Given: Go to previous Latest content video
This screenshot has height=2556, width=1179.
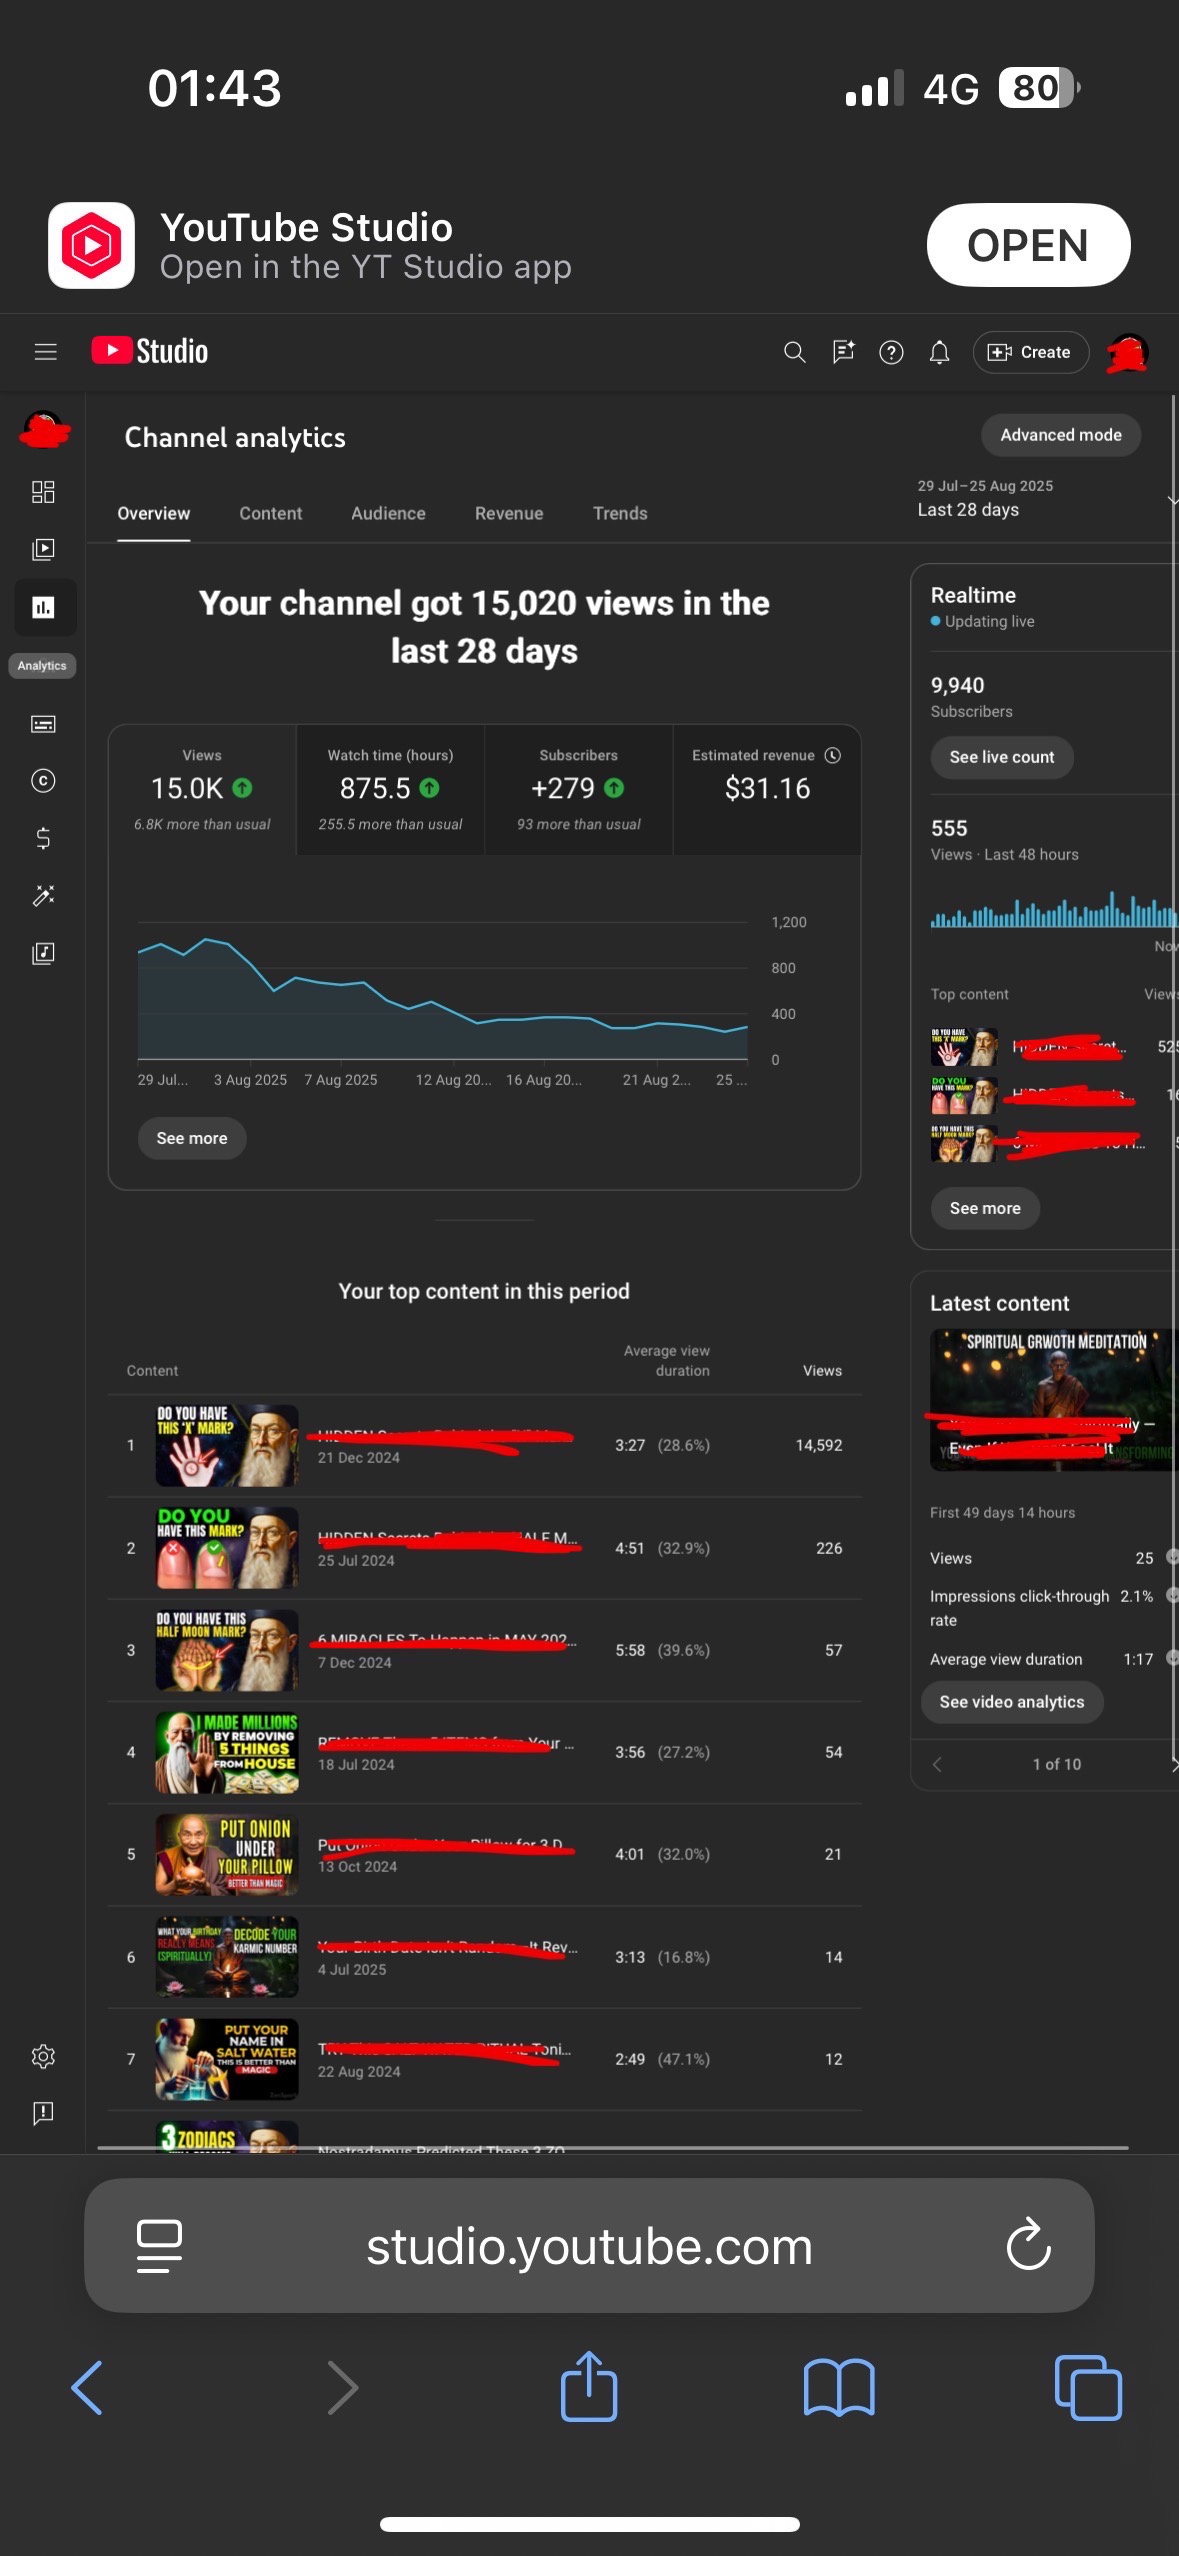Looking at the screenshot, I should tap(937, 1765).
